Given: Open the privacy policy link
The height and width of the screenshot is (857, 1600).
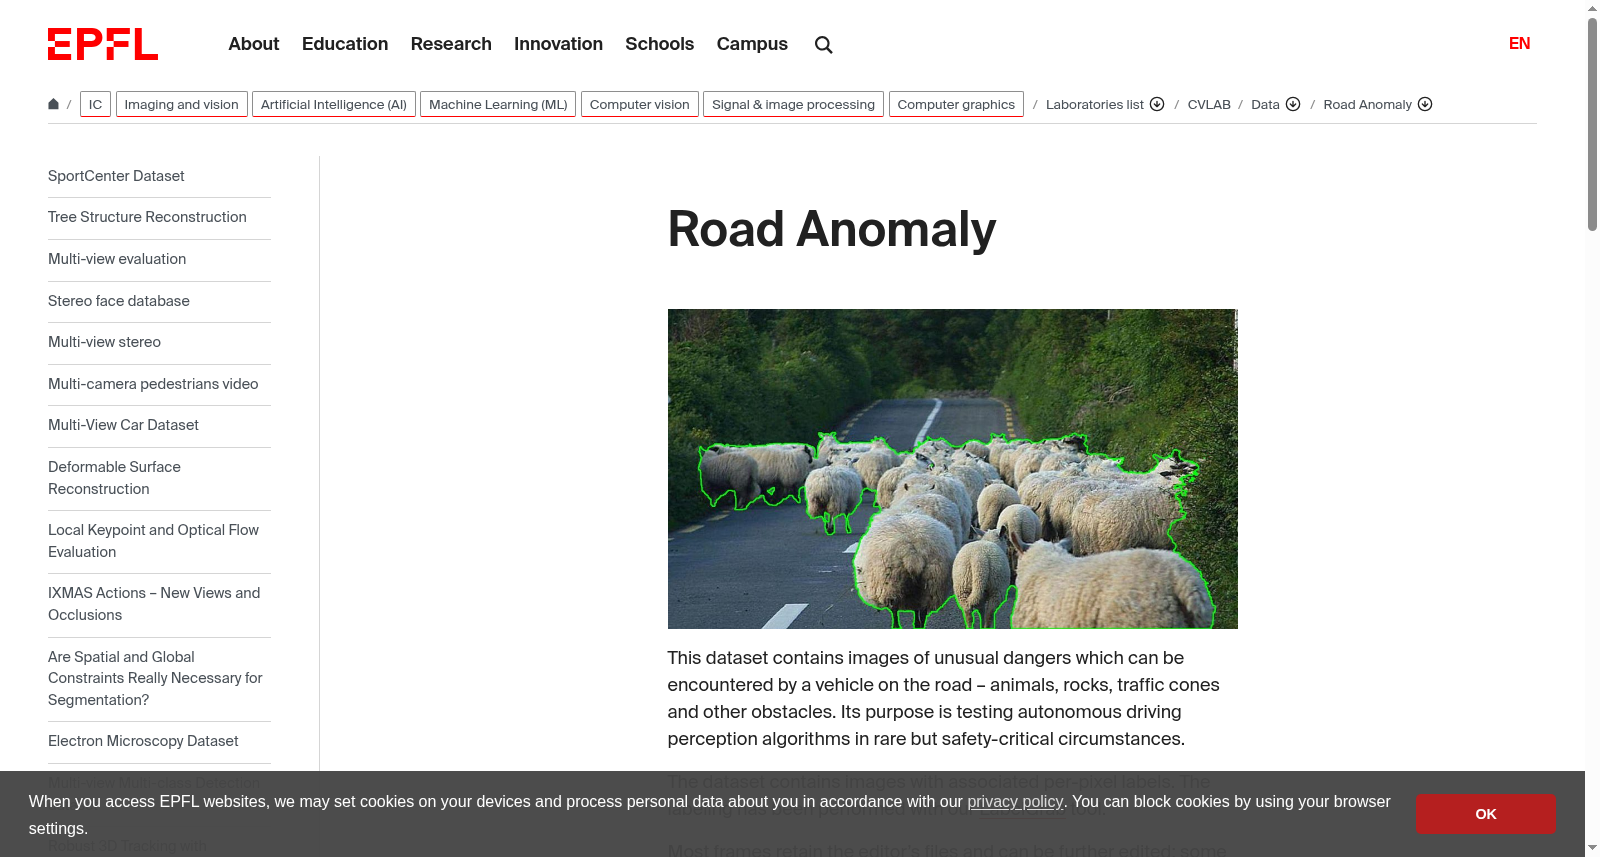Looking at the screenshot, I should (1015, 802).
